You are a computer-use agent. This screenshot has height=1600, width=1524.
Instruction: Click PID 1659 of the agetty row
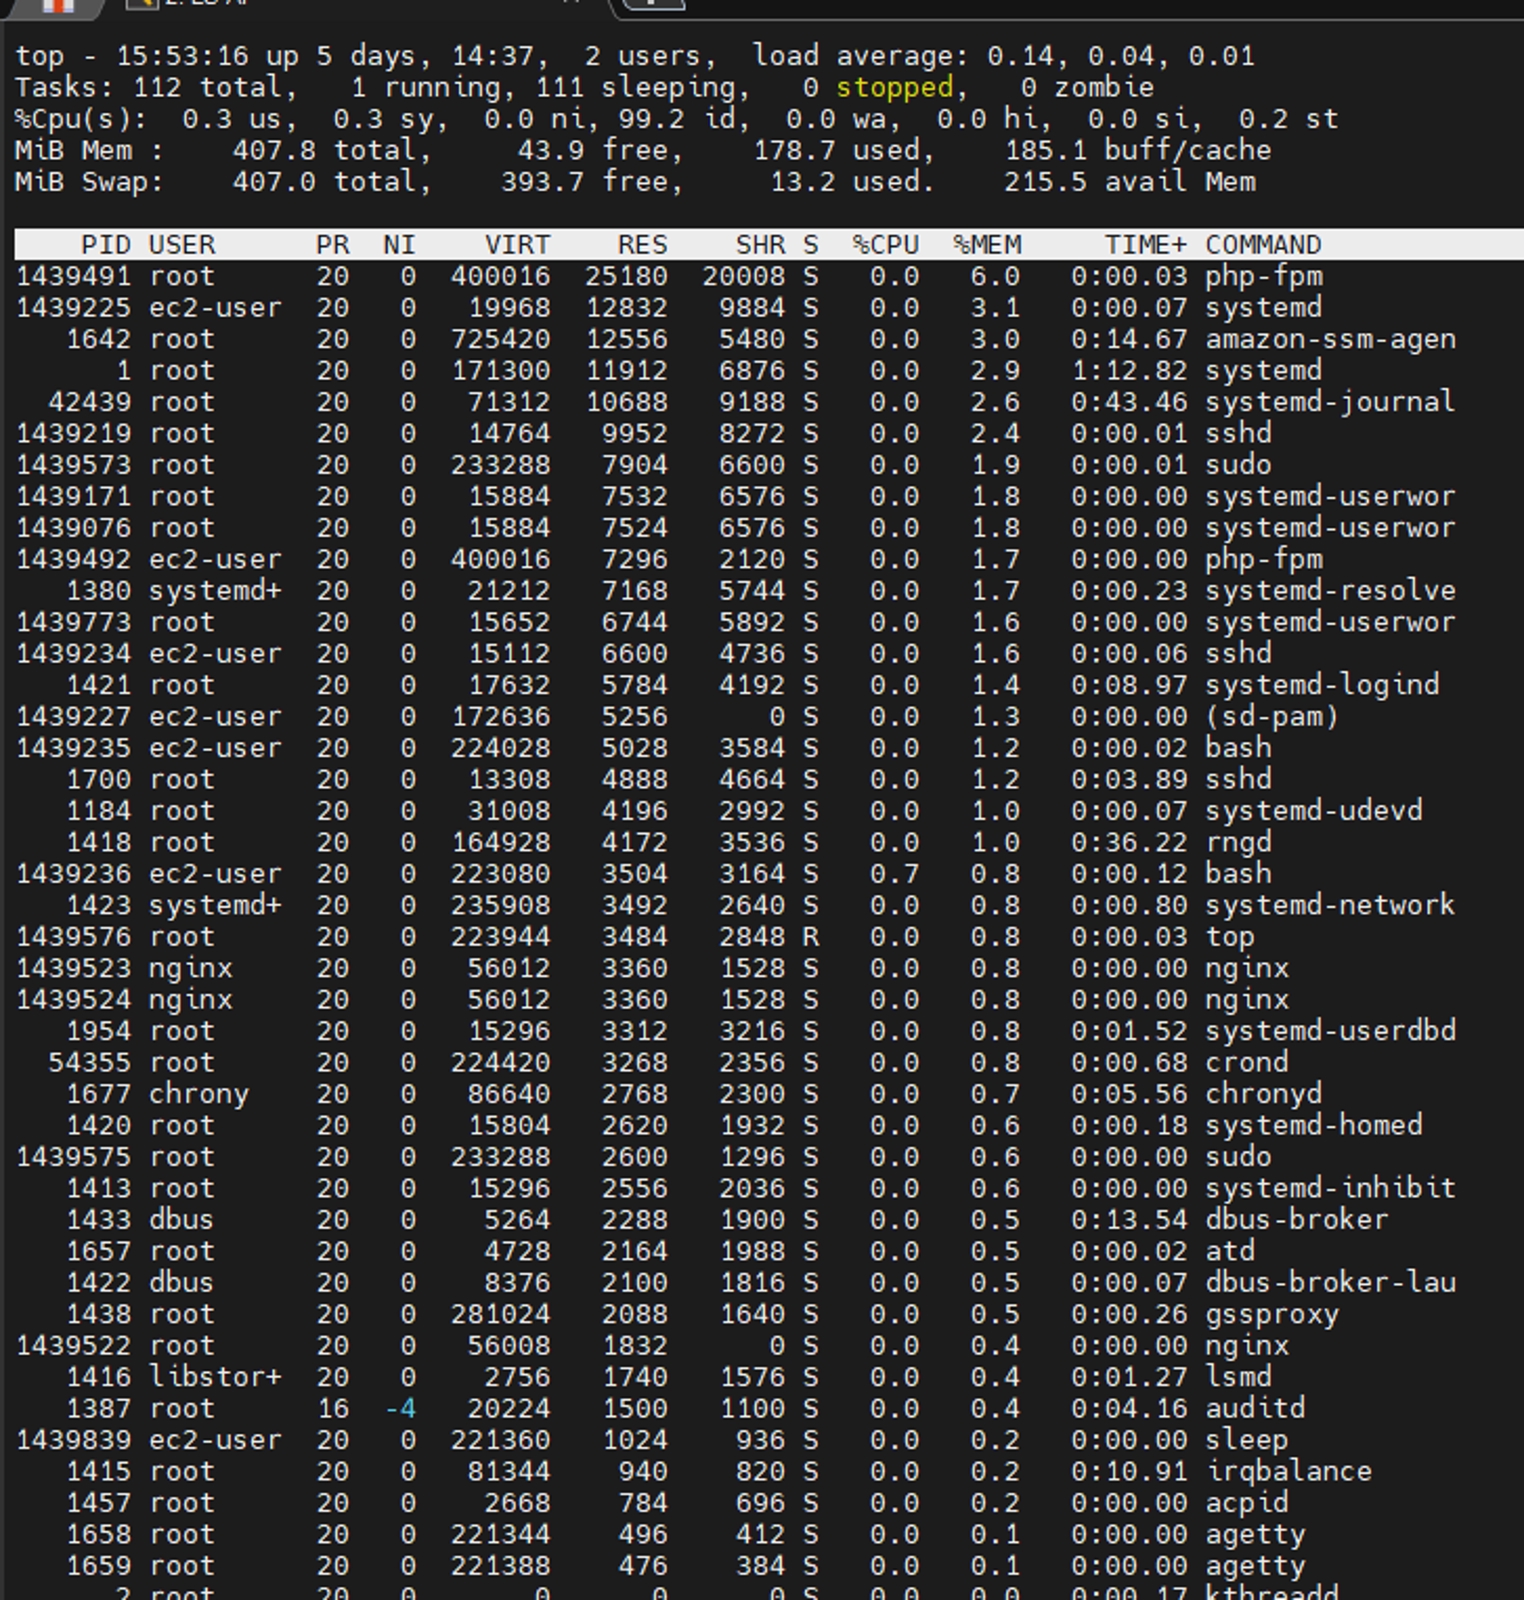[x=98, y=1566]
